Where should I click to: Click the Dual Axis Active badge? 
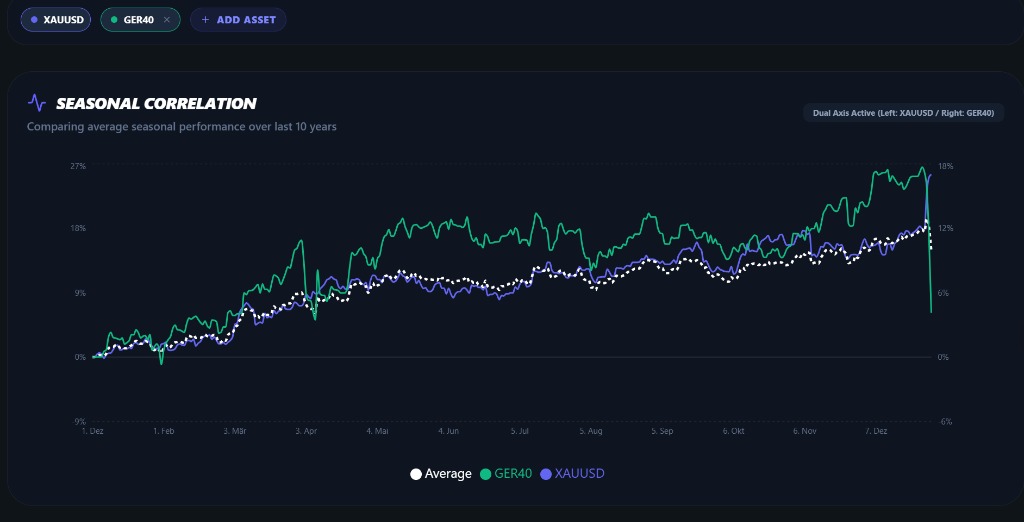click(x=903, y=113)
